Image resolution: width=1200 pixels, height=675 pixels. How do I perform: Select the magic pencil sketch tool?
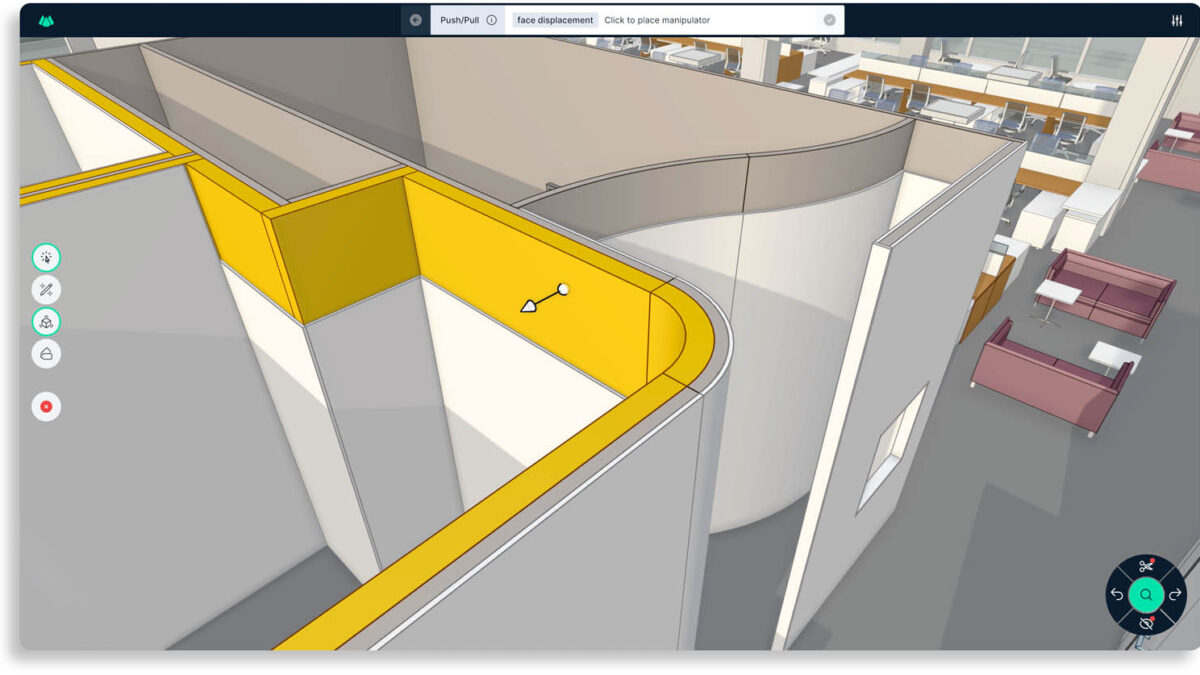point(46,290)
